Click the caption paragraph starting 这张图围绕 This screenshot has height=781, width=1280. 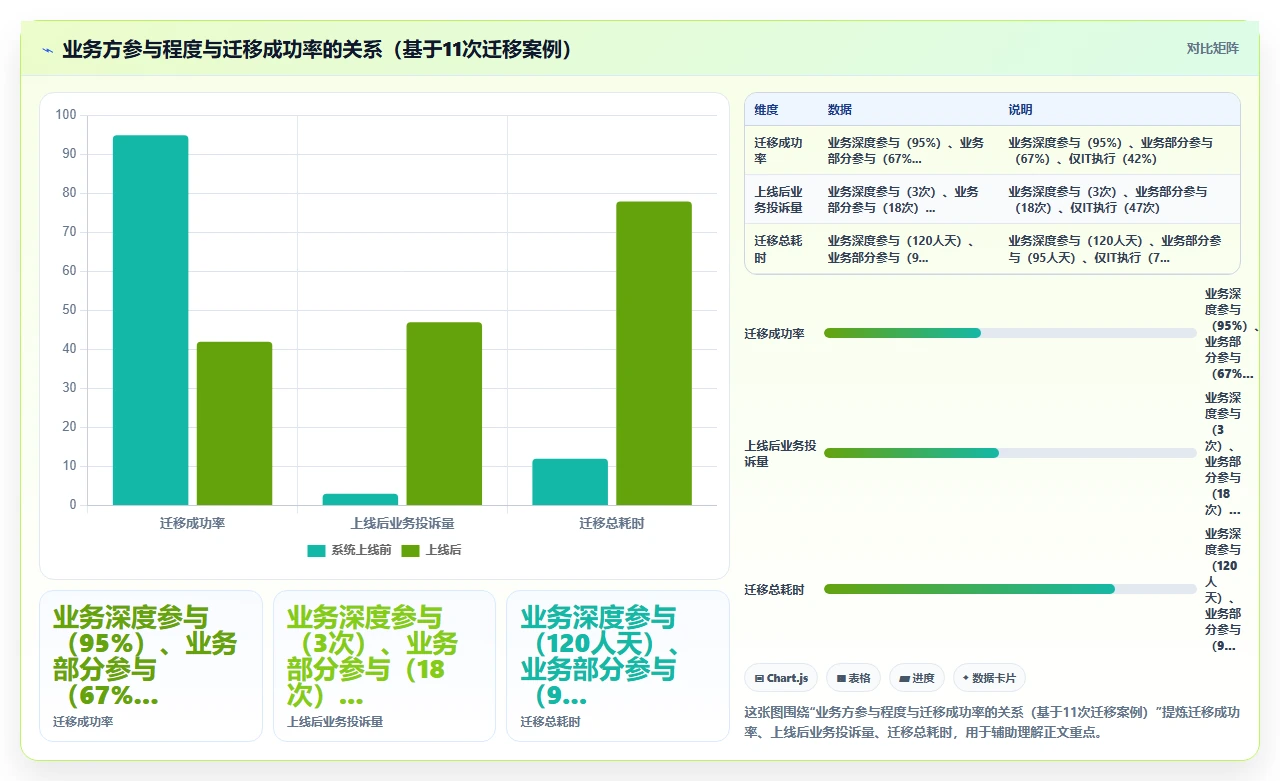[992, 722]
